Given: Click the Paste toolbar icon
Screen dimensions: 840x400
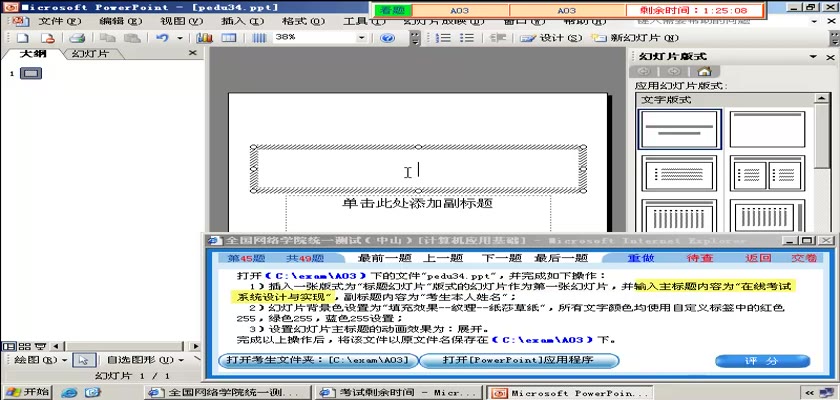Looking at the screenshot, I should [x=132, y=38].
